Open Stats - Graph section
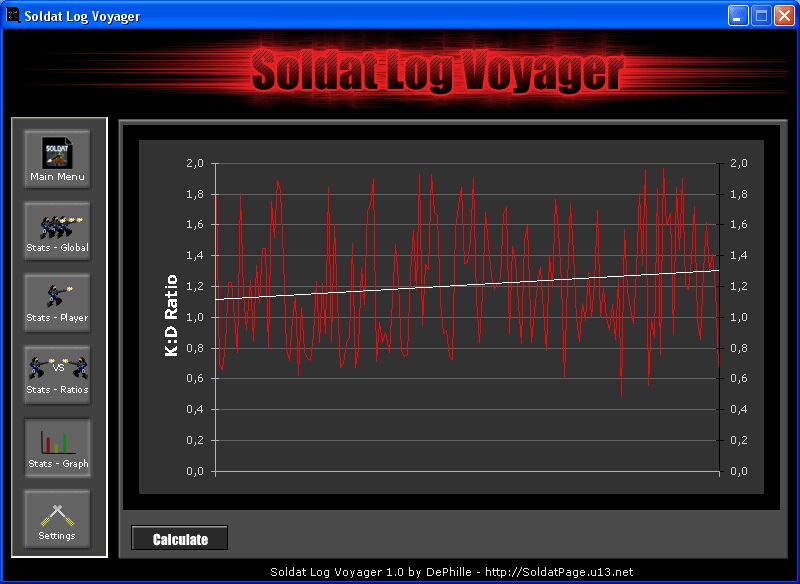The height and width of the screenshot is (584, 800). [x=57, y=448]
